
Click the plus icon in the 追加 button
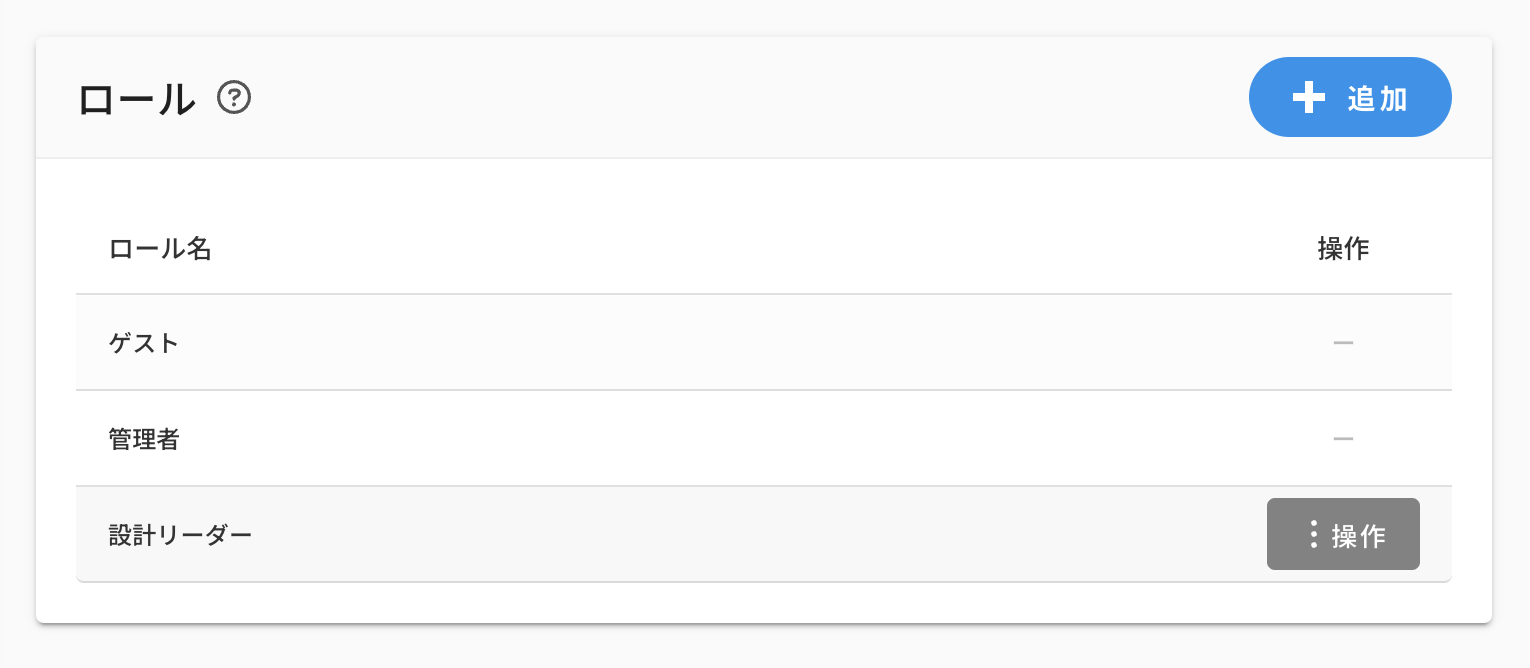[1308, 98]
